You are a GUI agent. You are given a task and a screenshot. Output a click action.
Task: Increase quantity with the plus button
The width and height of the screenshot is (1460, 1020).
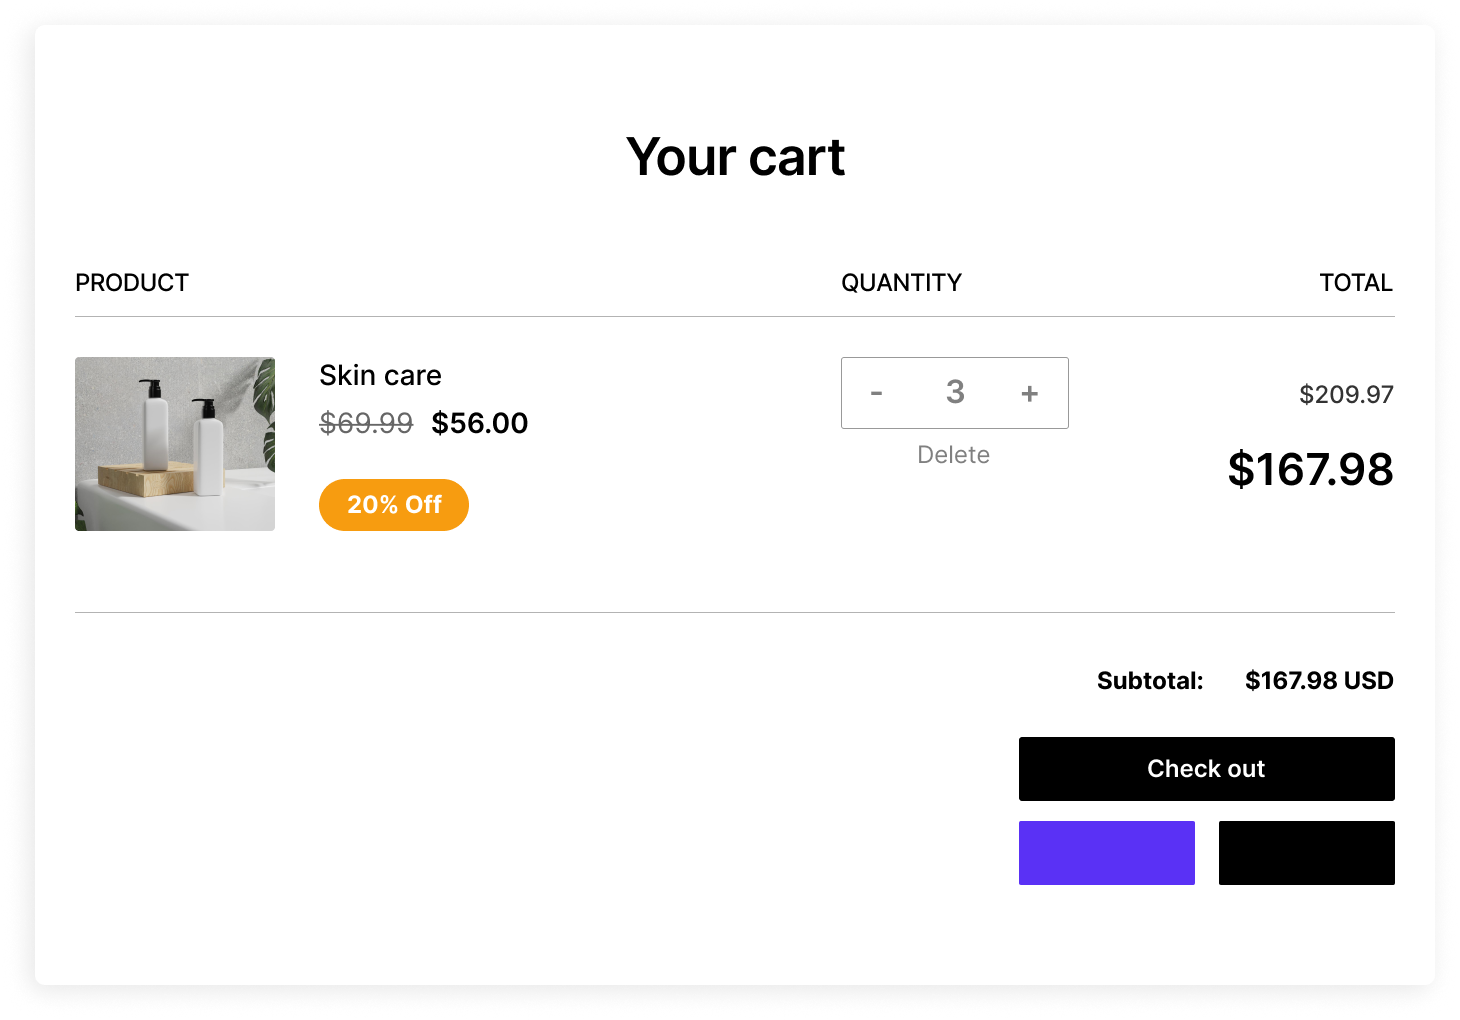[1029, 393]
